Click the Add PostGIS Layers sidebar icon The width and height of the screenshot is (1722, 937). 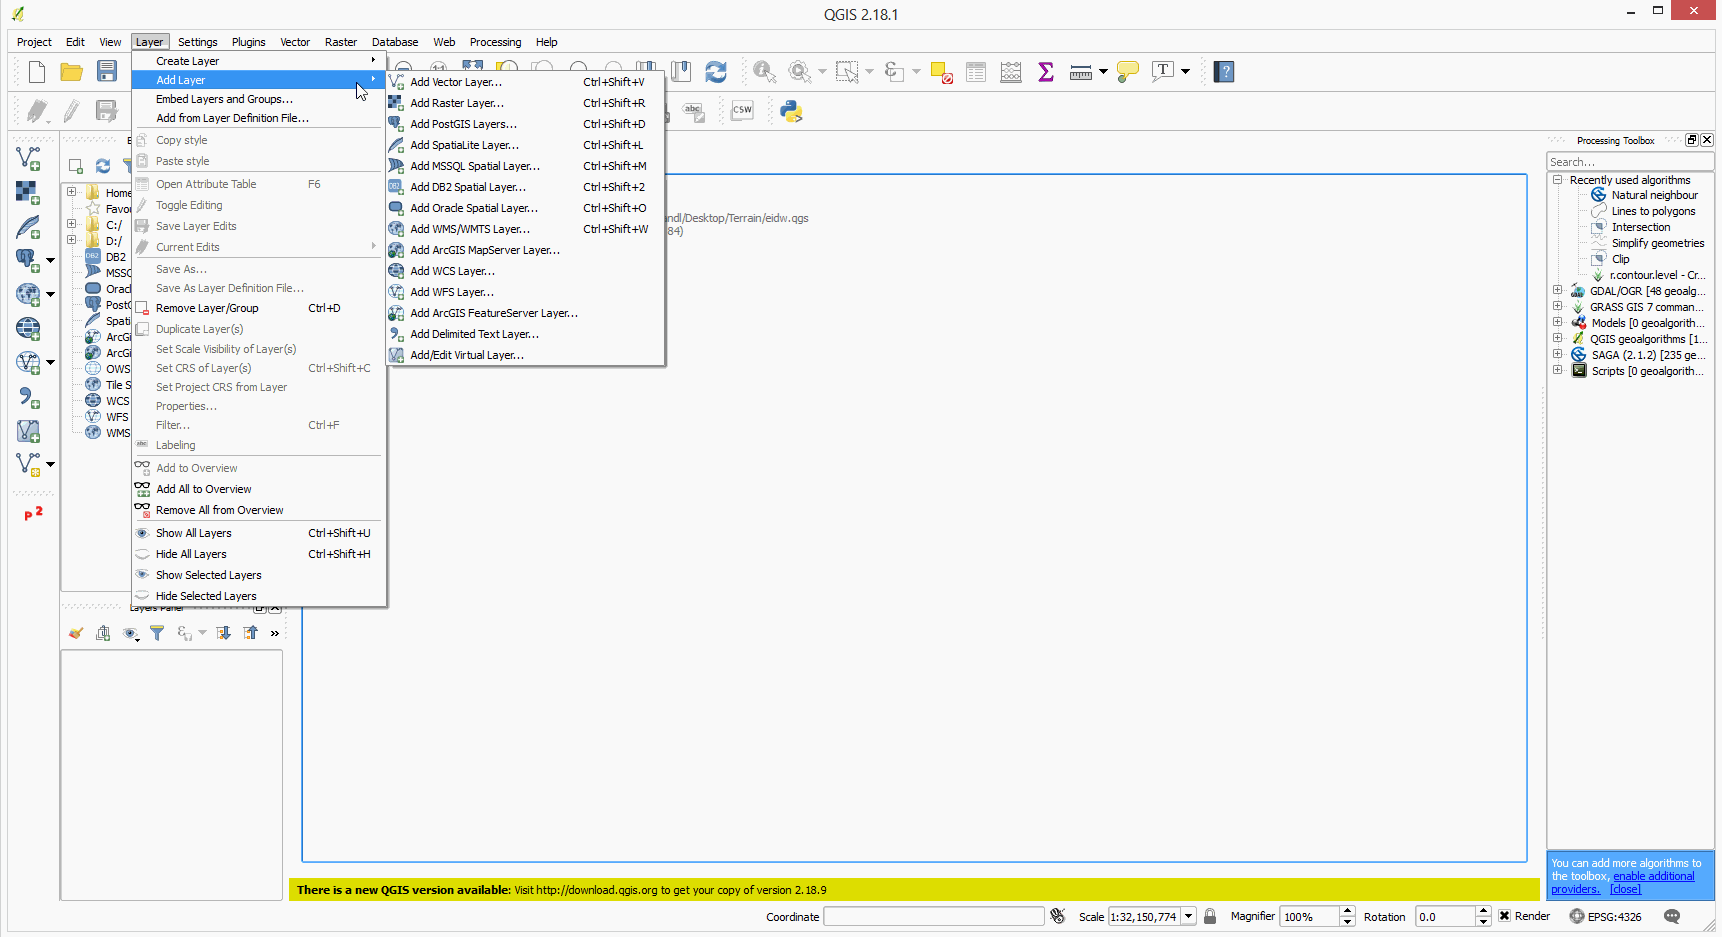[x=28, y=258]
